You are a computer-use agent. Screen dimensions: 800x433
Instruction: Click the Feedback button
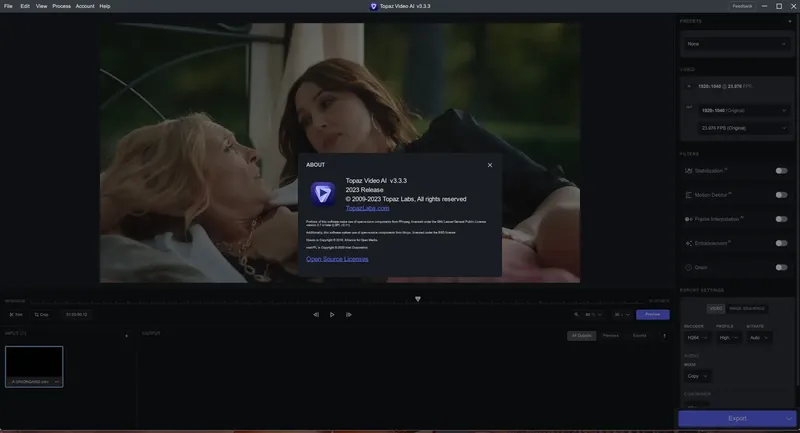point(742,6)
